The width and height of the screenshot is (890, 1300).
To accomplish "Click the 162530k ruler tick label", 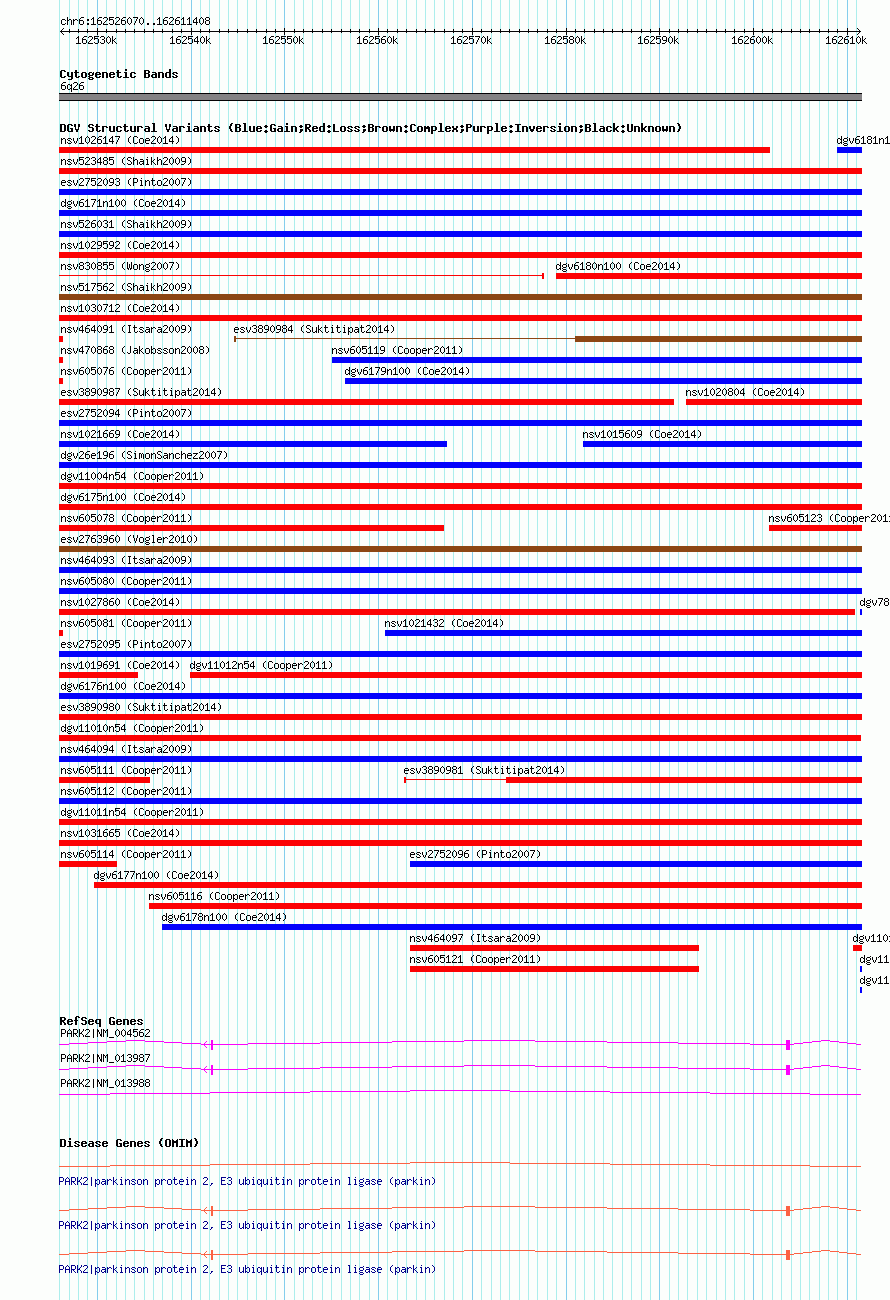I will point(96,40).
